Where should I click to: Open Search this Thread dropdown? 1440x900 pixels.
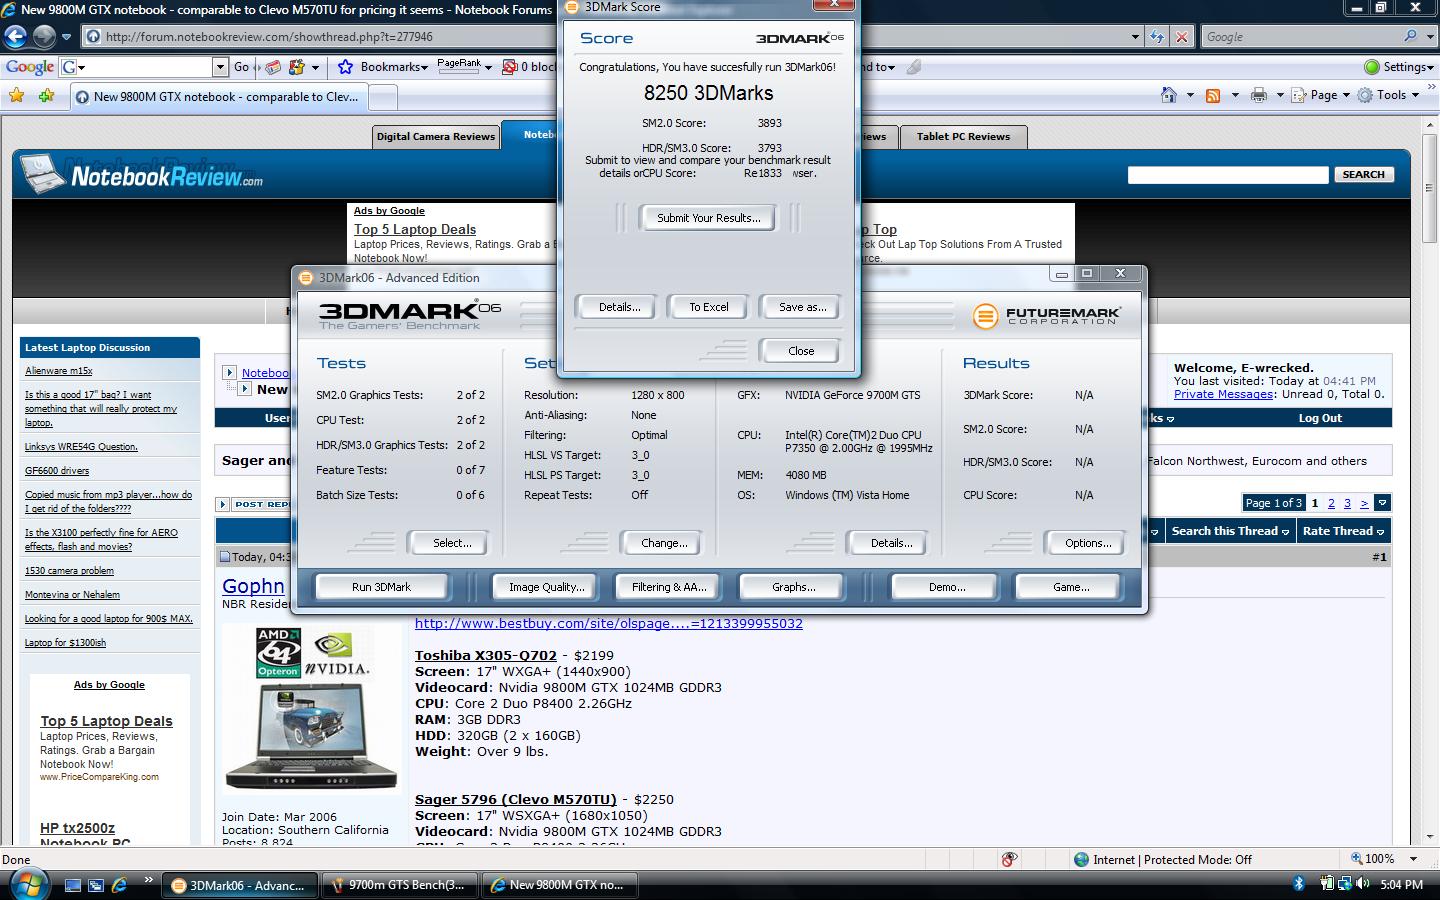[1231, 531]
